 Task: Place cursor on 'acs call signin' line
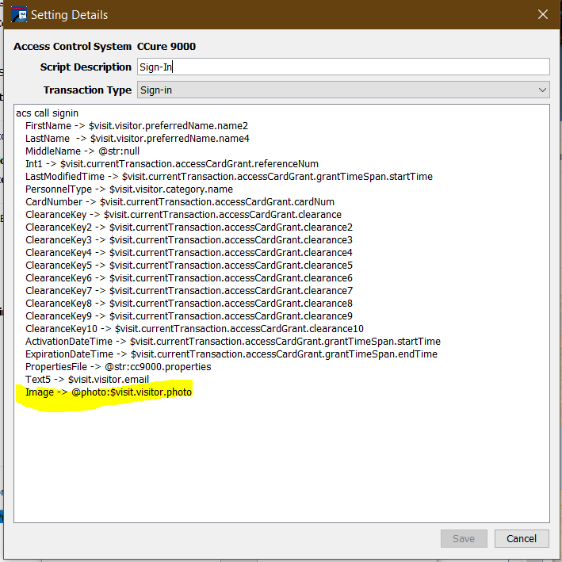tap(47, 113)
